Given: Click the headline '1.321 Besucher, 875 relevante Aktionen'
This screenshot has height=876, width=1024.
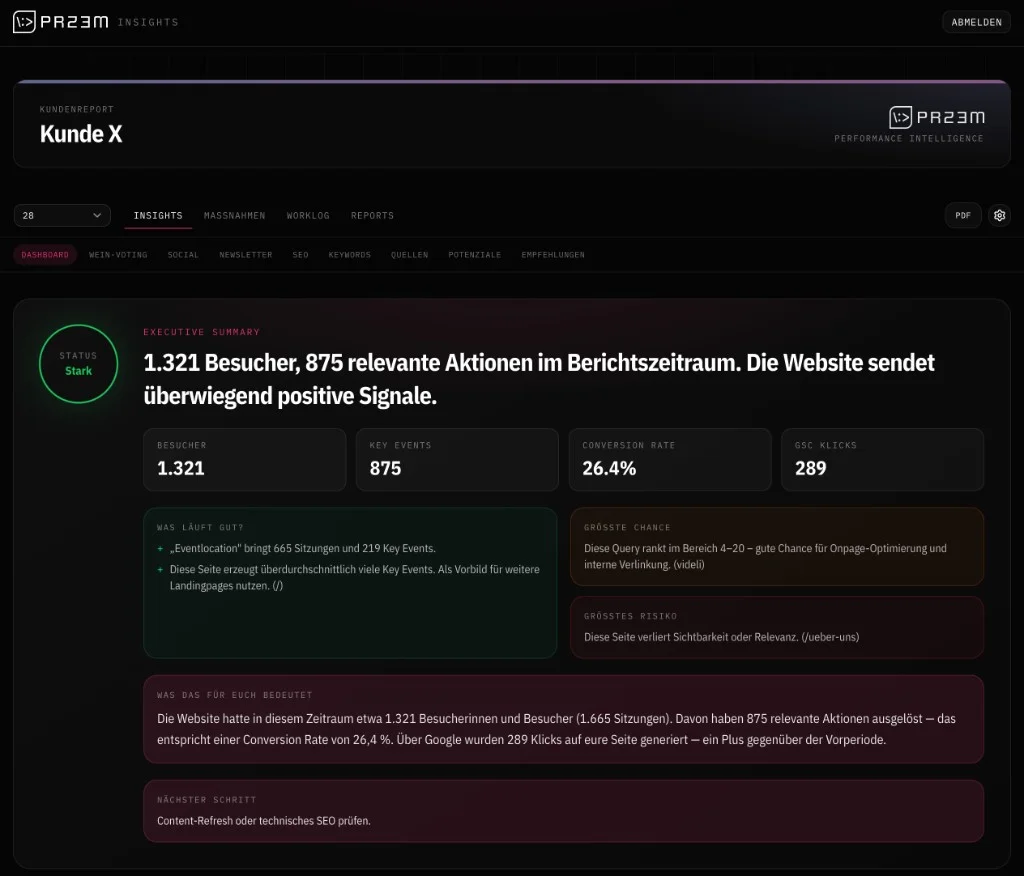Looking at the screenshot, I should point(539,379).
